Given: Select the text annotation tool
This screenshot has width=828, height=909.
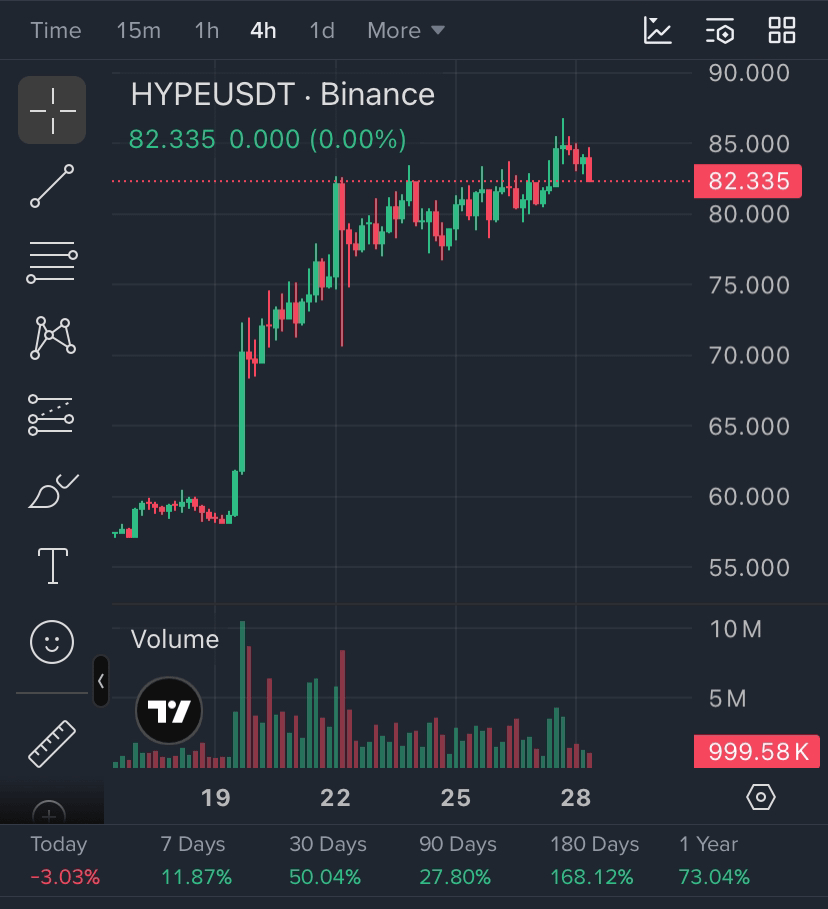Looking at the screenshot, I should click(53, 566).
